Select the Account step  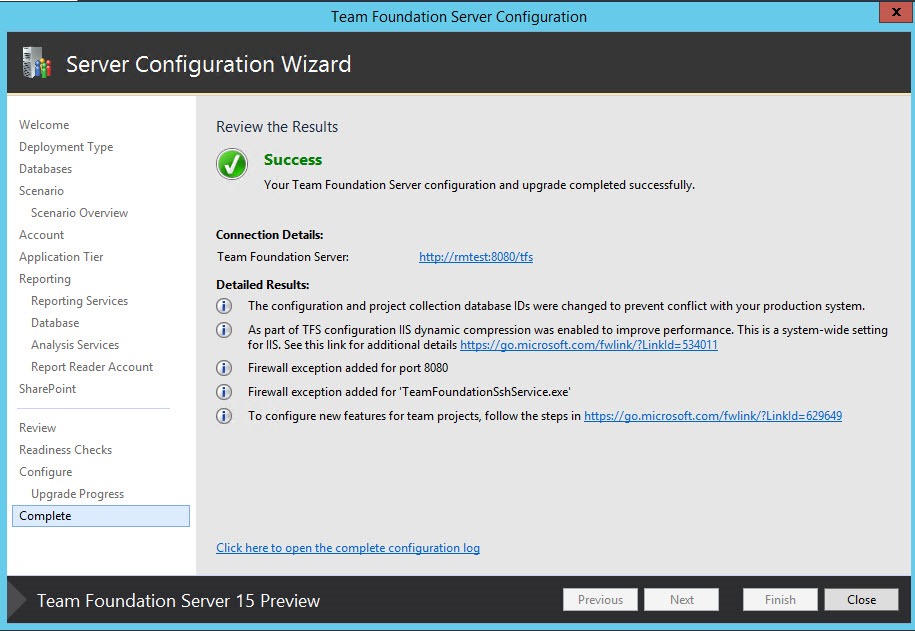point(41,235)
